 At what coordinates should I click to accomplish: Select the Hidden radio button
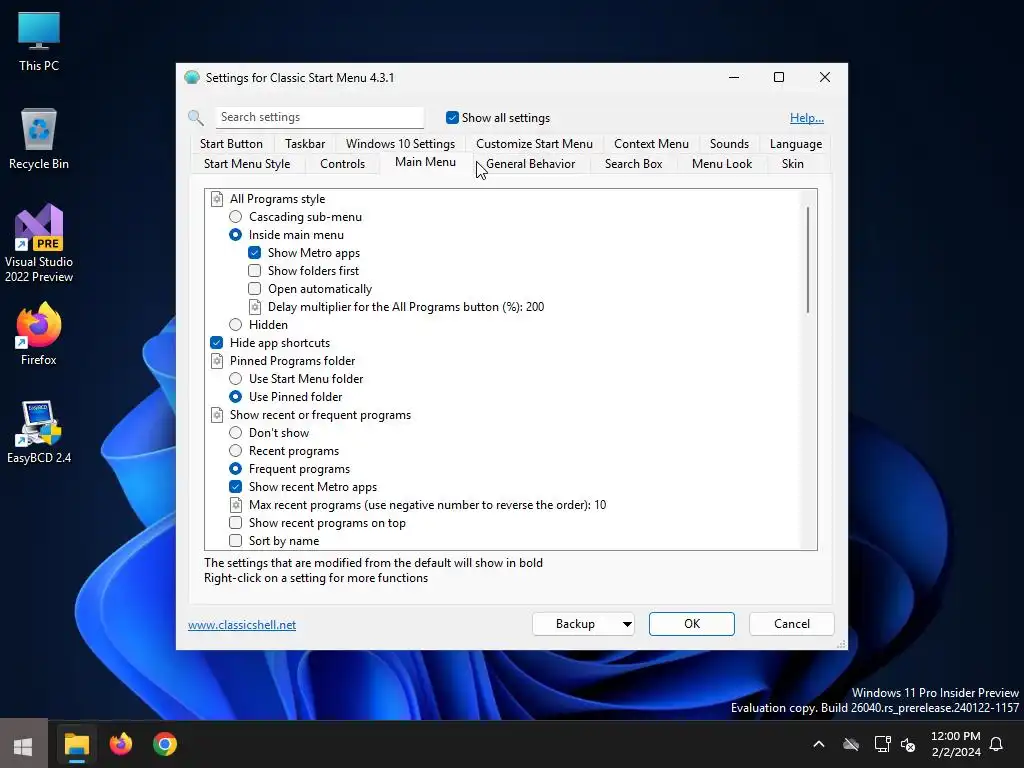(235, 325)
